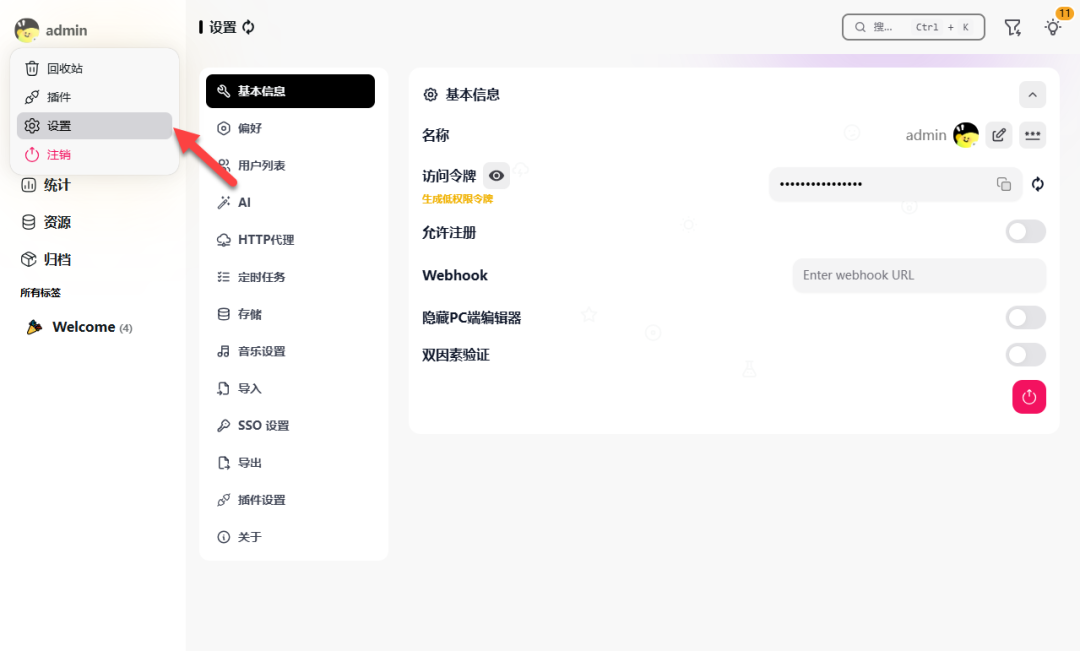Screen dimensions: 1080x651
Task: Open 插件 plugins from the user menu
Action: (94, 97)
